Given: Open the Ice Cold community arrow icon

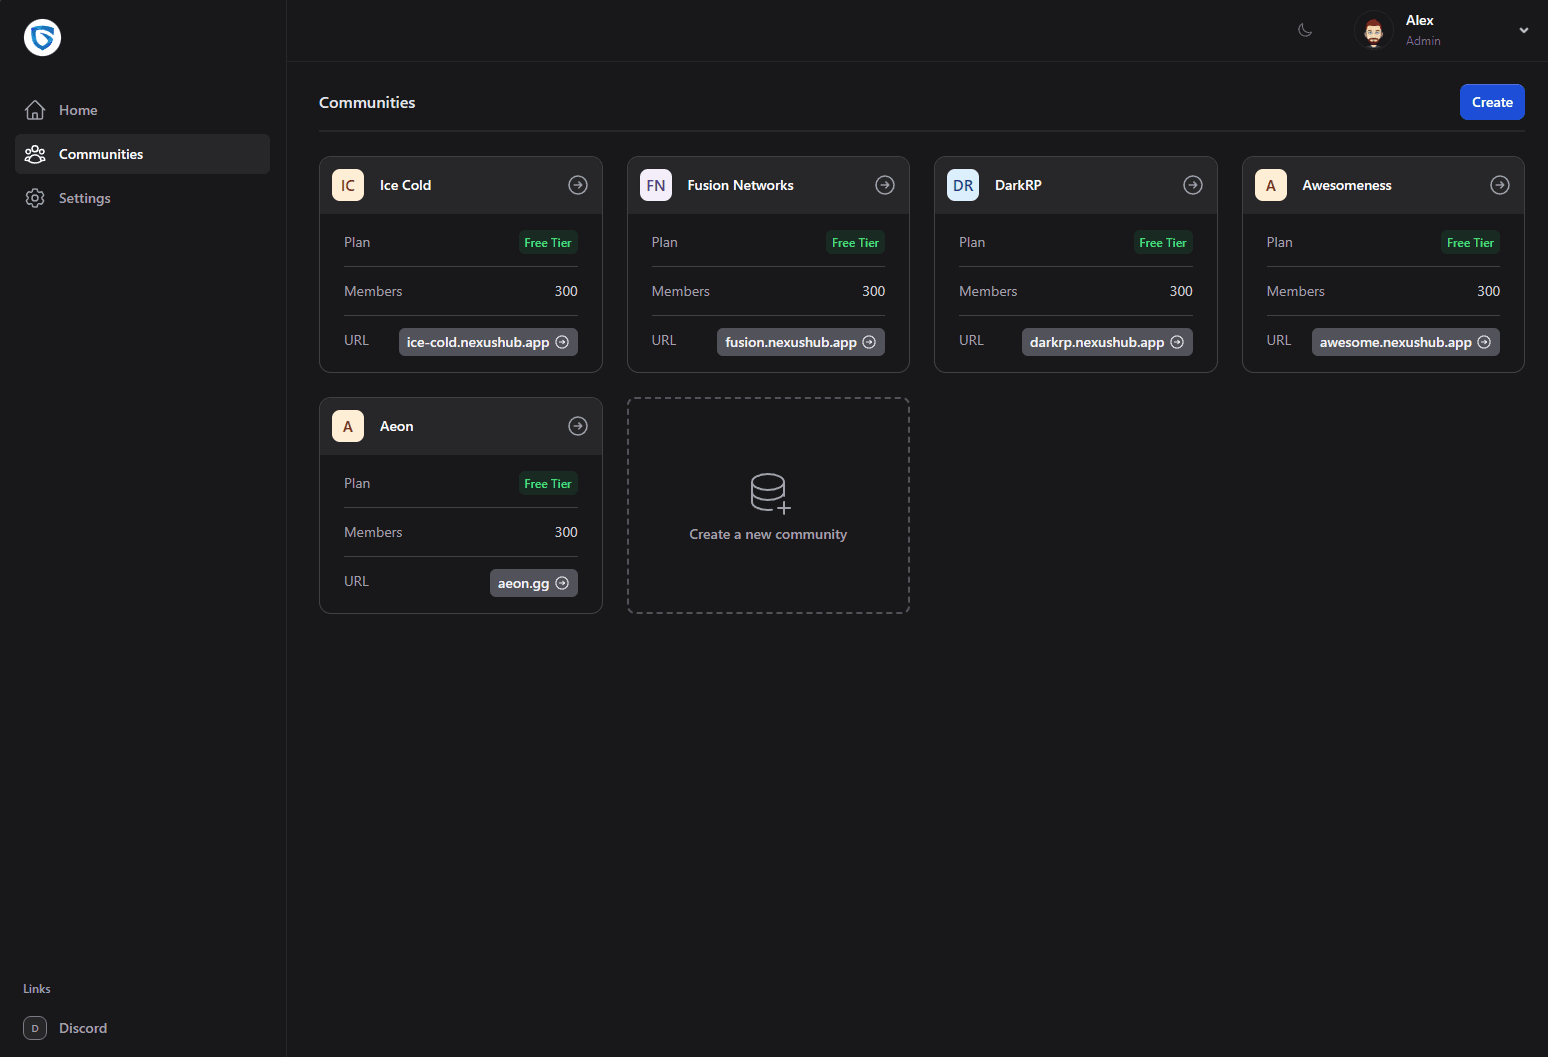Looking at the screenshot, I should click(x=578, y=185).
